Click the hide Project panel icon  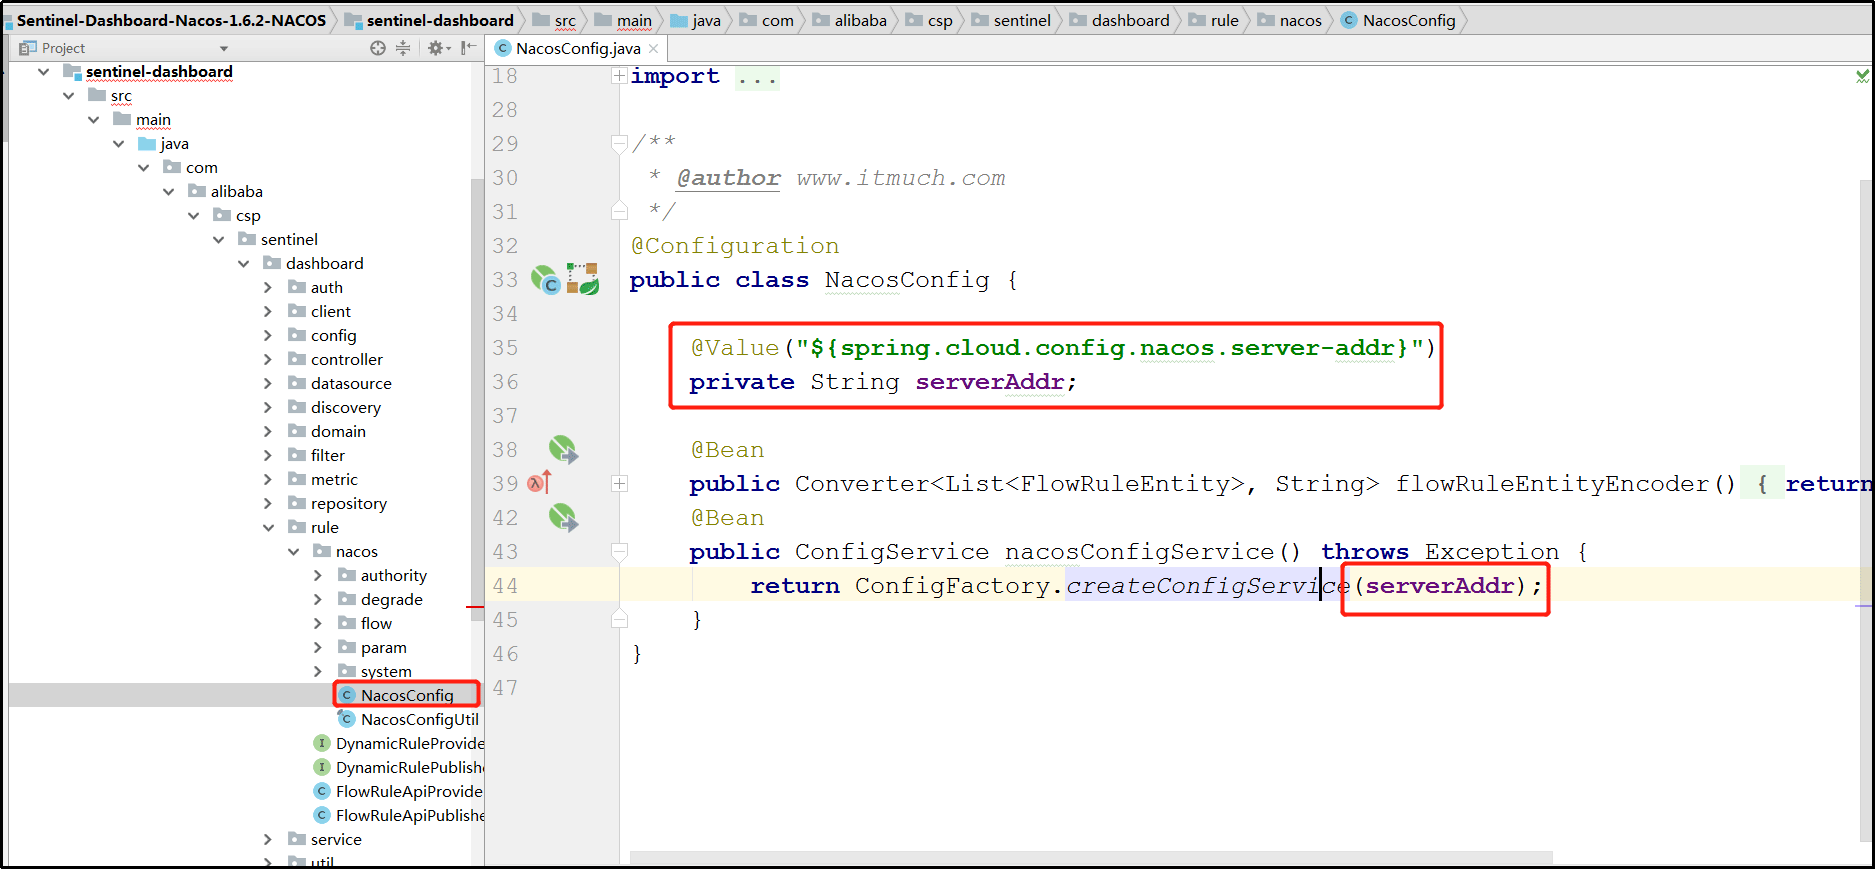coord(468,48)
